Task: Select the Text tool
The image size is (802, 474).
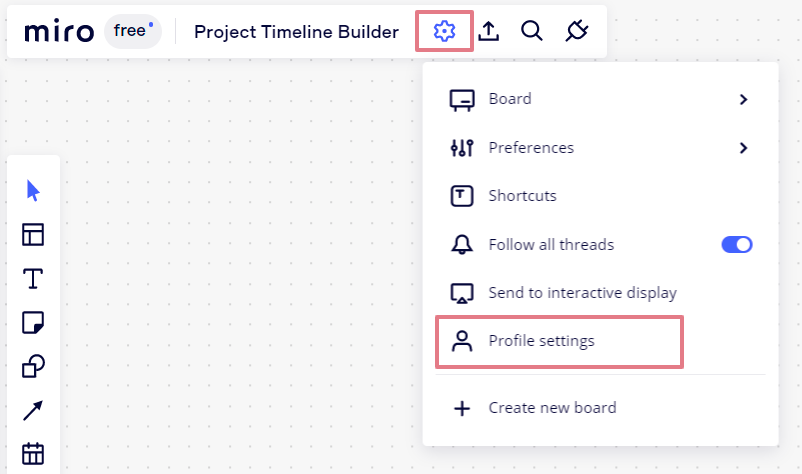Action: pyautogui.click(x=33, y=278)
